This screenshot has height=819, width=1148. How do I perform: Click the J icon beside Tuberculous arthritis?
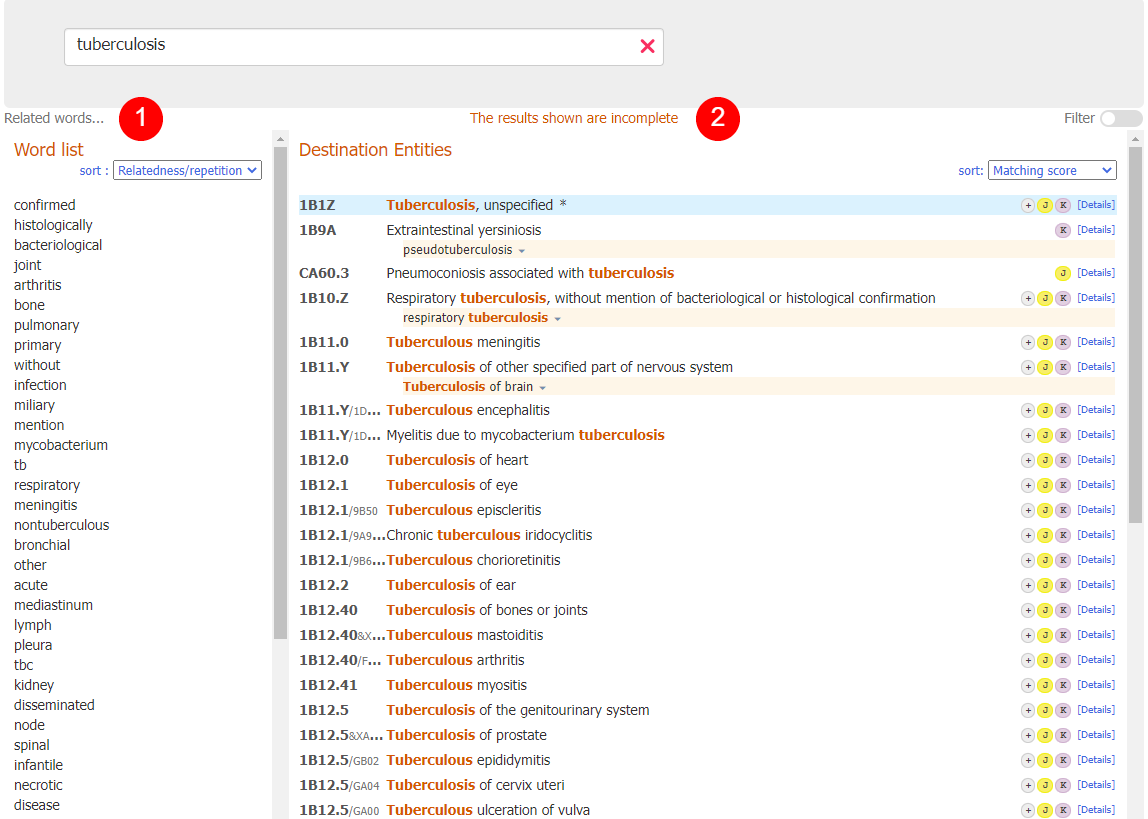pos(1046,660)
